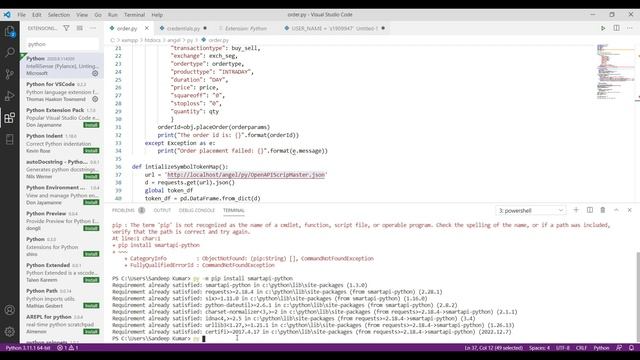Switch to the credentials.py editor tab
This screenshot has height=360, width=640.
(183, 28)
